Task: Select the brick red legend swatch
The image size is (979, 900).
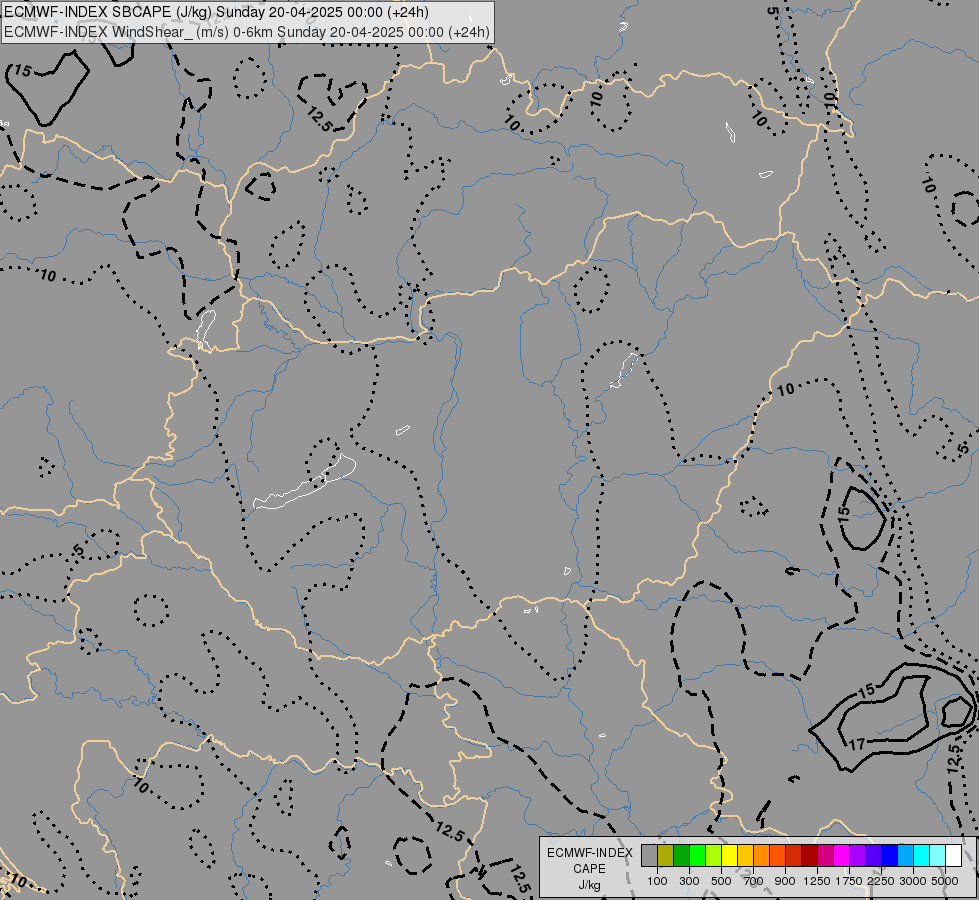Action: [x=794, y=855]
